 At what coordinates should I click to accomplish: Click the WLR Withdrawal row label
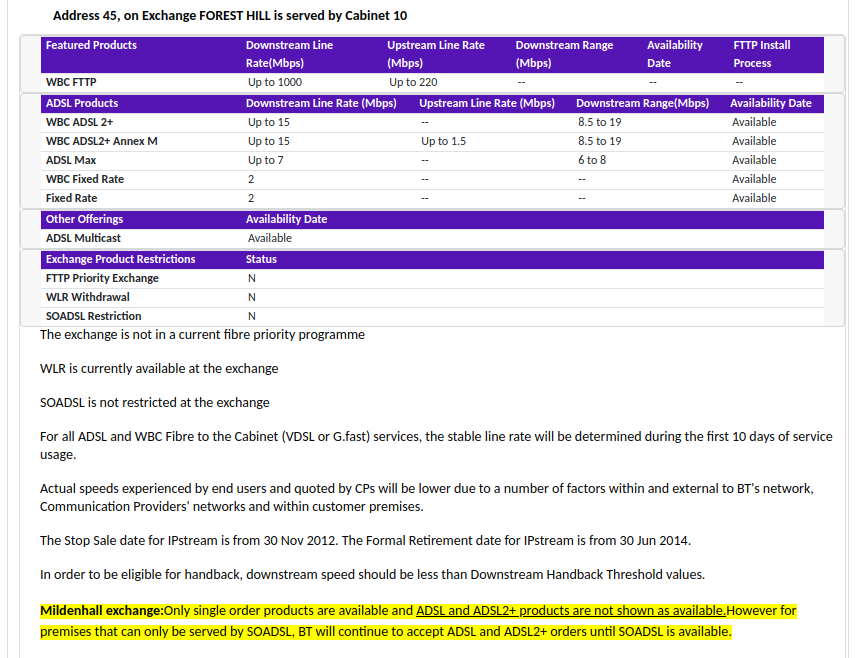tap(87, 297)
